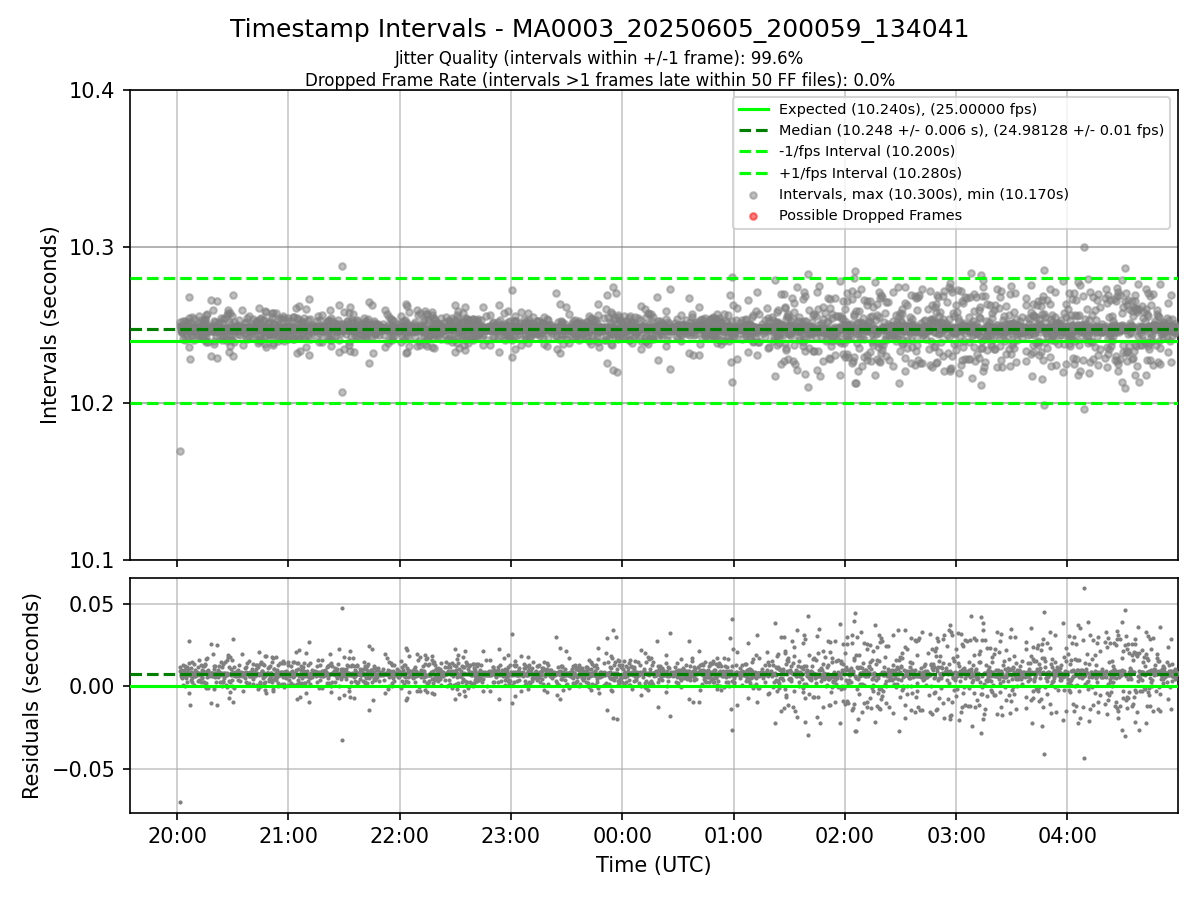1200x900 pixels.
Task: Click legend entry "Intervals, max (10.300s), min (10.170s)"
Action: (x=924, y=194)
